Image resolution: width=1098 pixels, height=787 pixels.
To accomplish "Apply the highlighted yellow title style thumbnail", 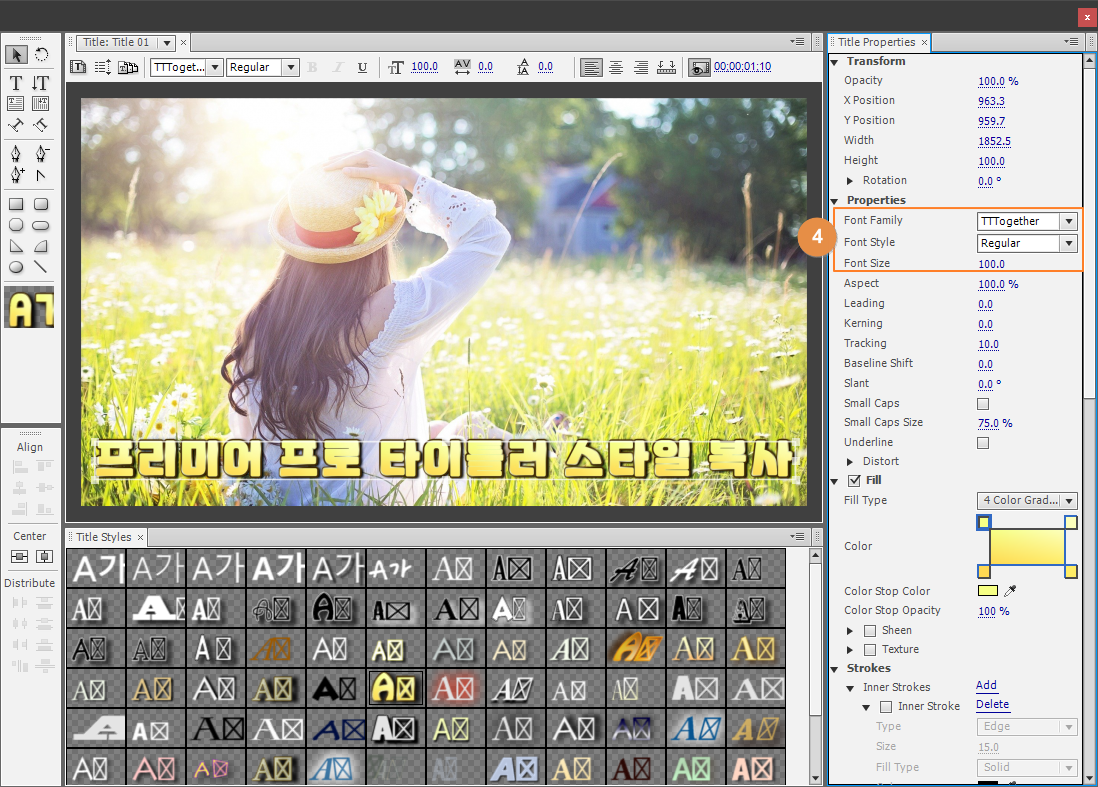I will point(396,688).
